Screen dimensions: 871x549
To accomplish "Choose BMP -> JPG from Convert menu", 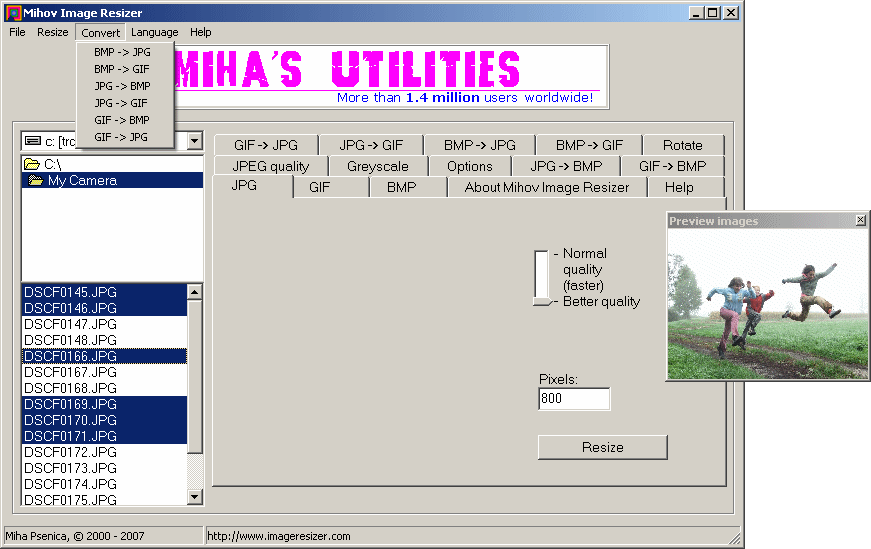I will [122, 51].
